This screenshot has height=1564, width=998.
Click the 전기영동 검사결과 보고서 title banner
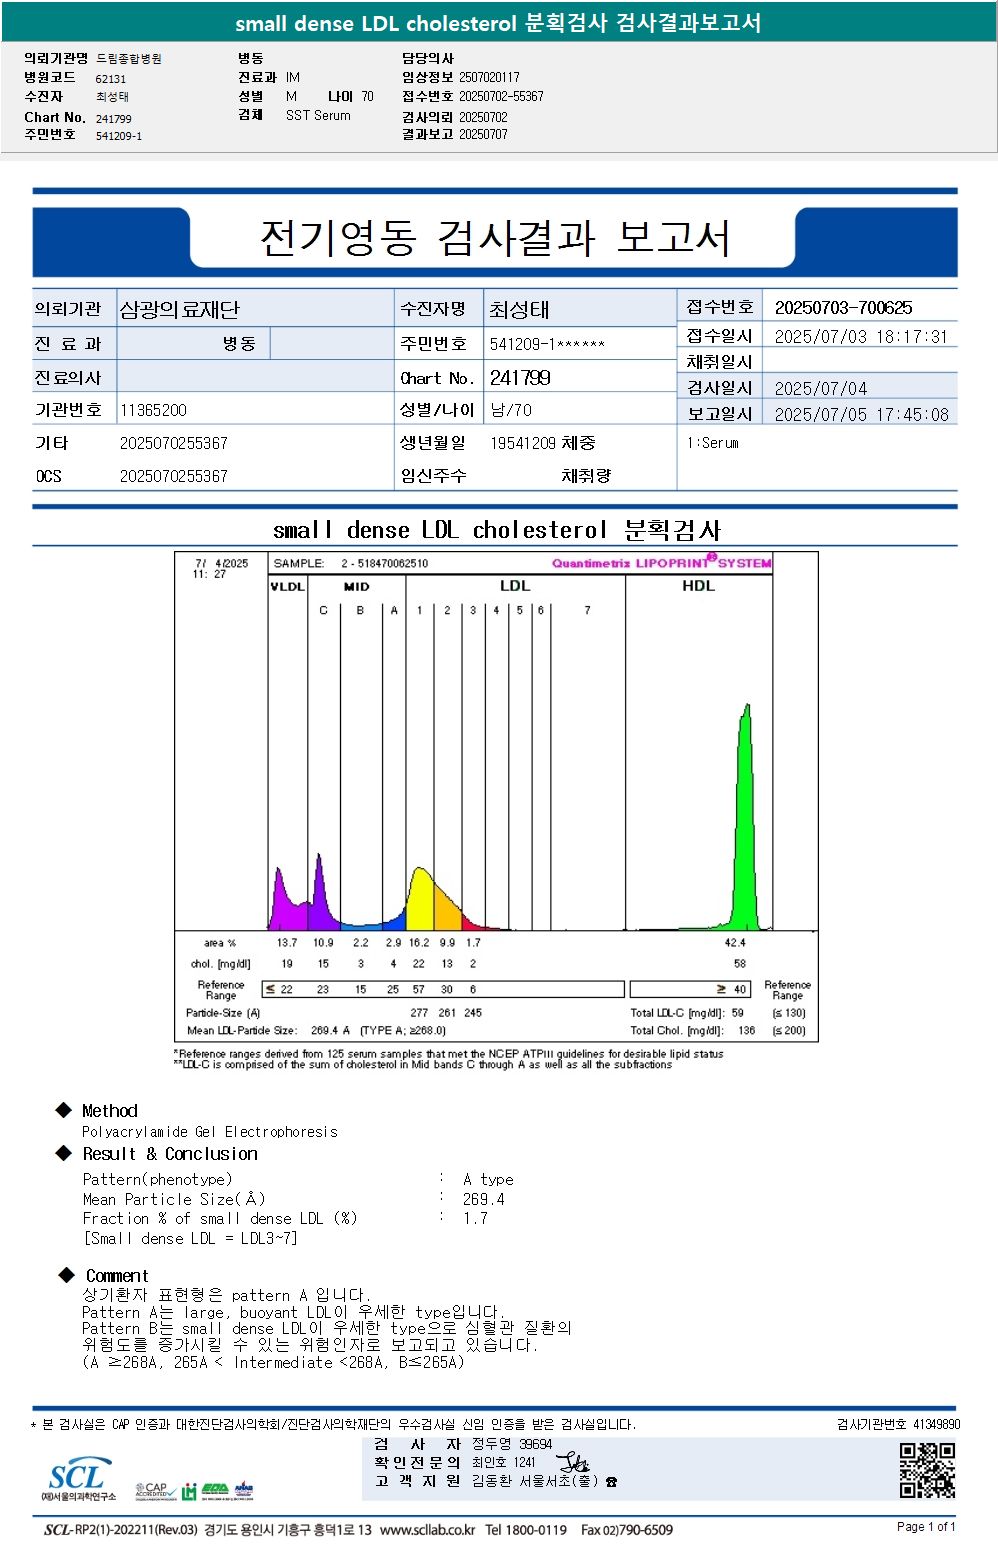click(x=495, y=238)
